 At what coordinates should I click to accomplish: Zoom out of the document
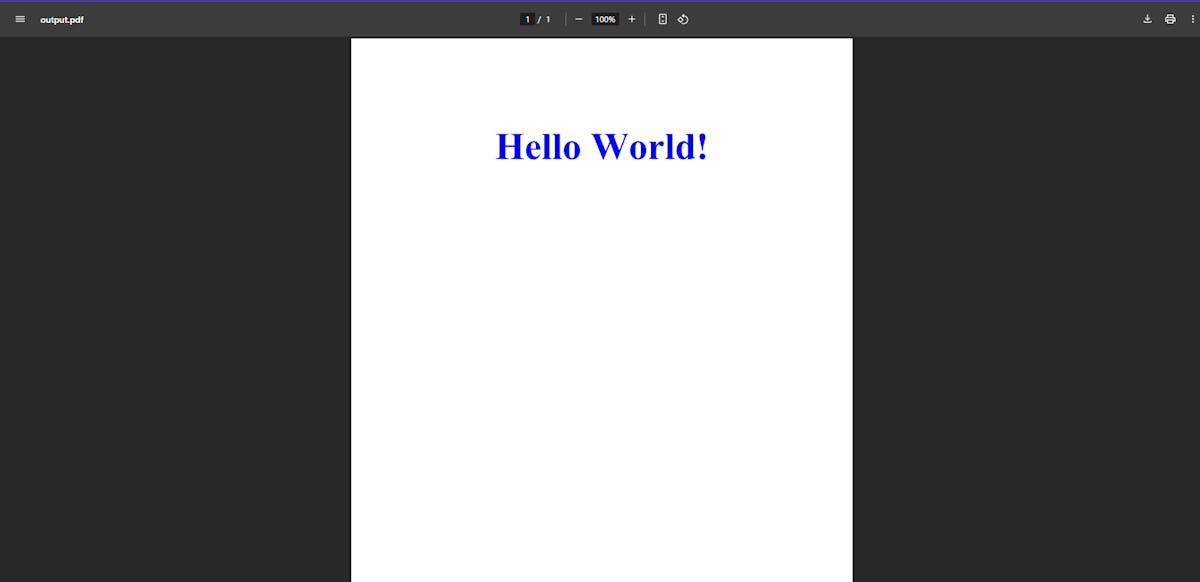coord(578,18)
